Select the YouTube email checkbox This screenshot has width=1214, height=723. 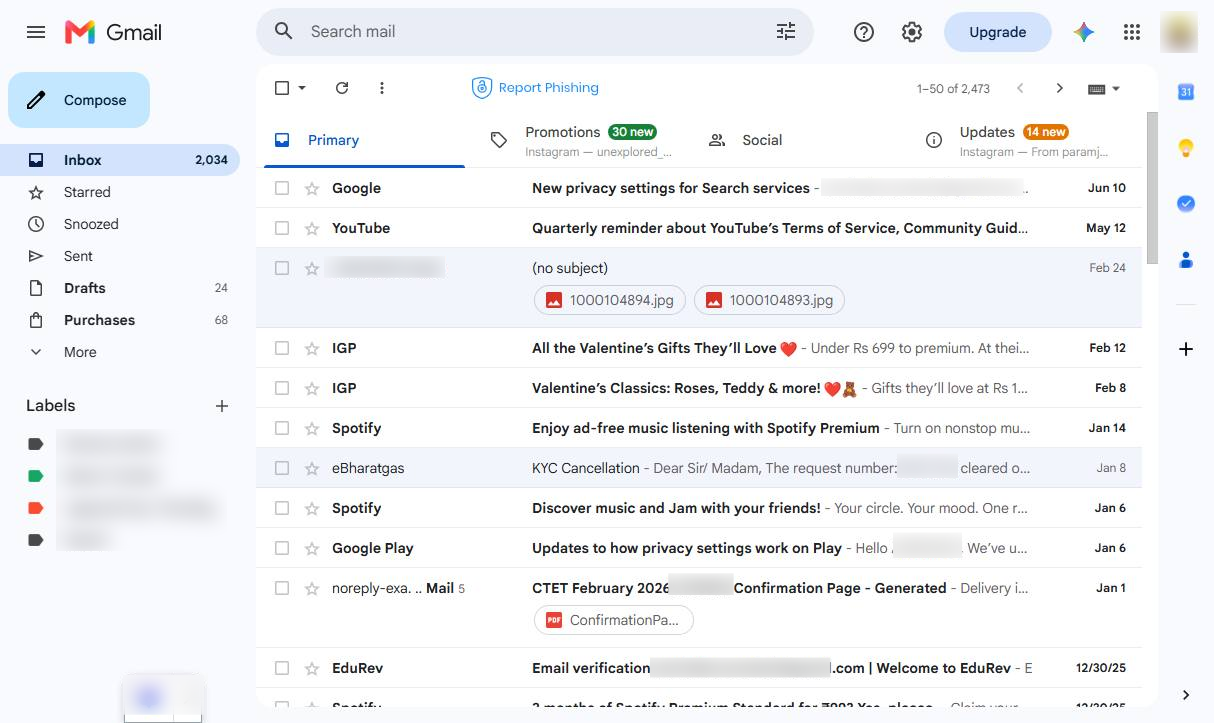282,228
